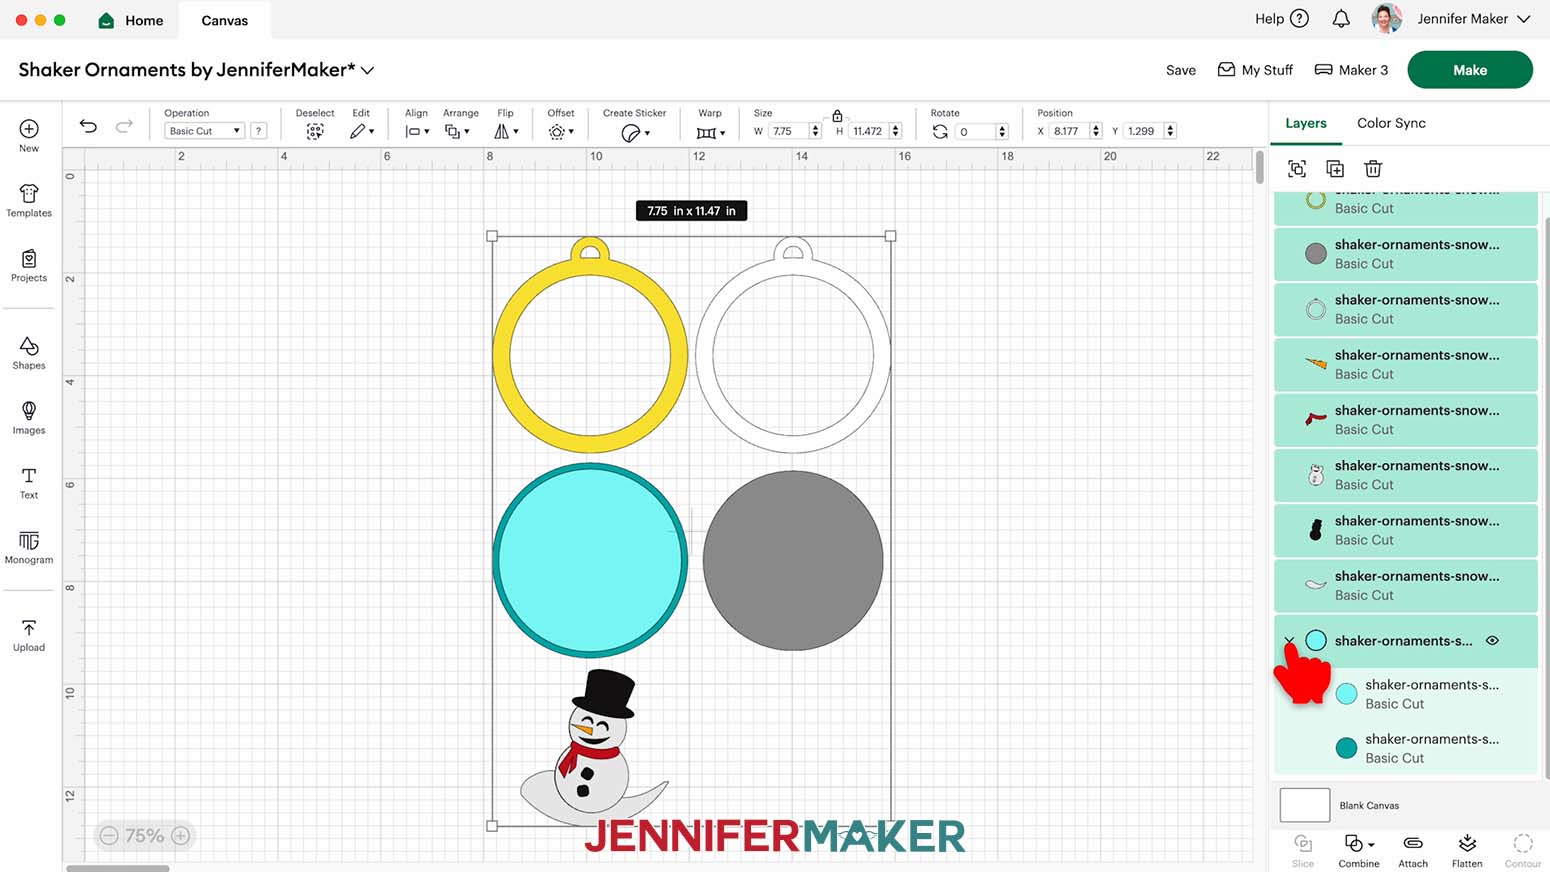Select the gray circle layer swatch
The width and height of the screenshot is (1550, 872).
click(1316, 253)
